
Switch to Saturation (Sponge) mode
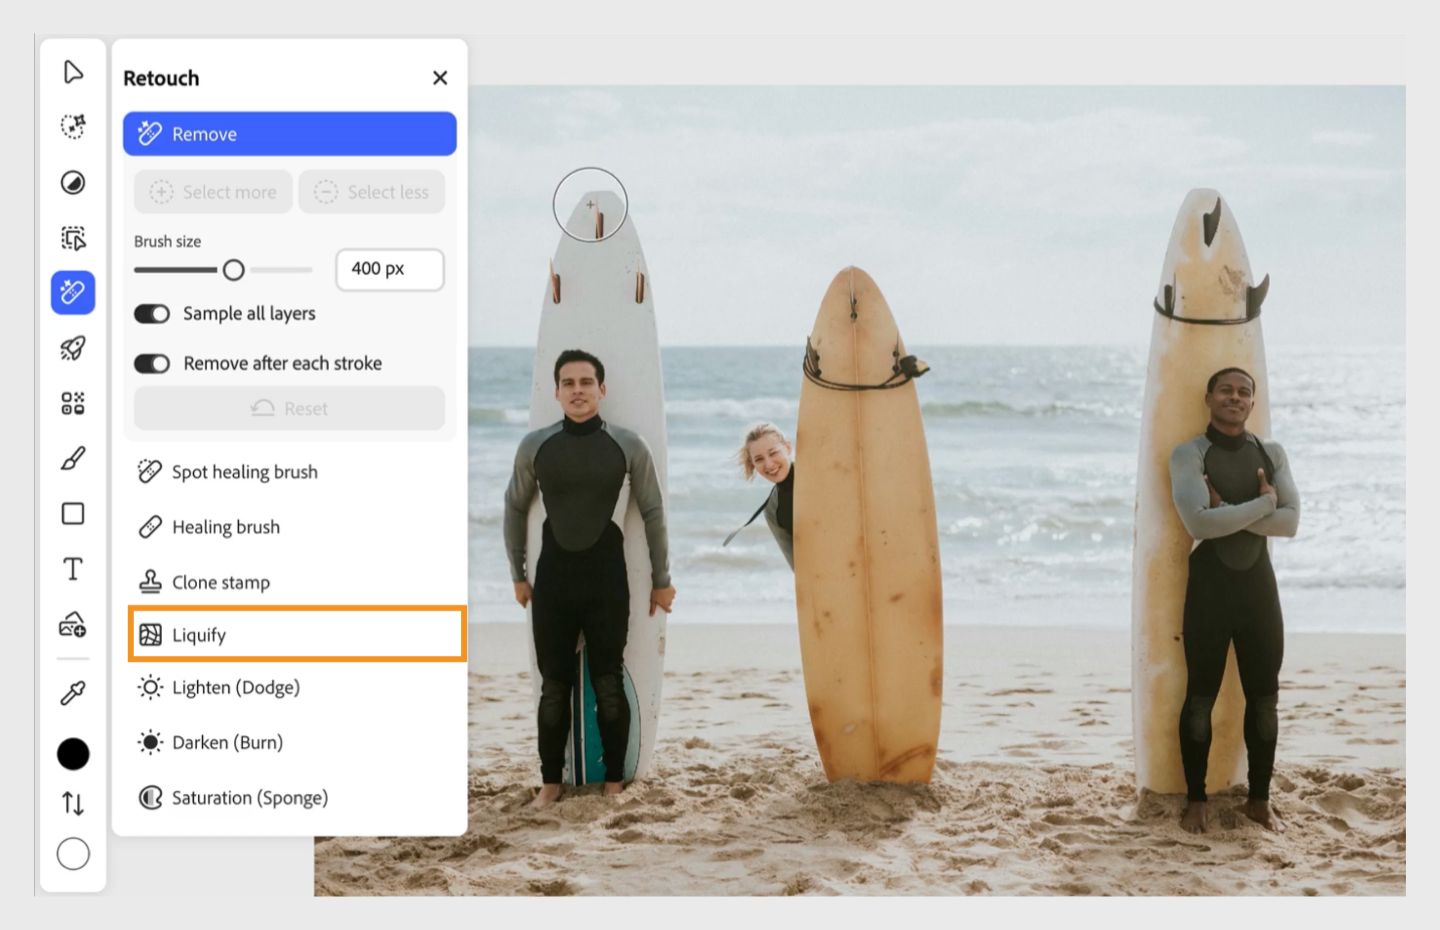(x=250, y=797)
